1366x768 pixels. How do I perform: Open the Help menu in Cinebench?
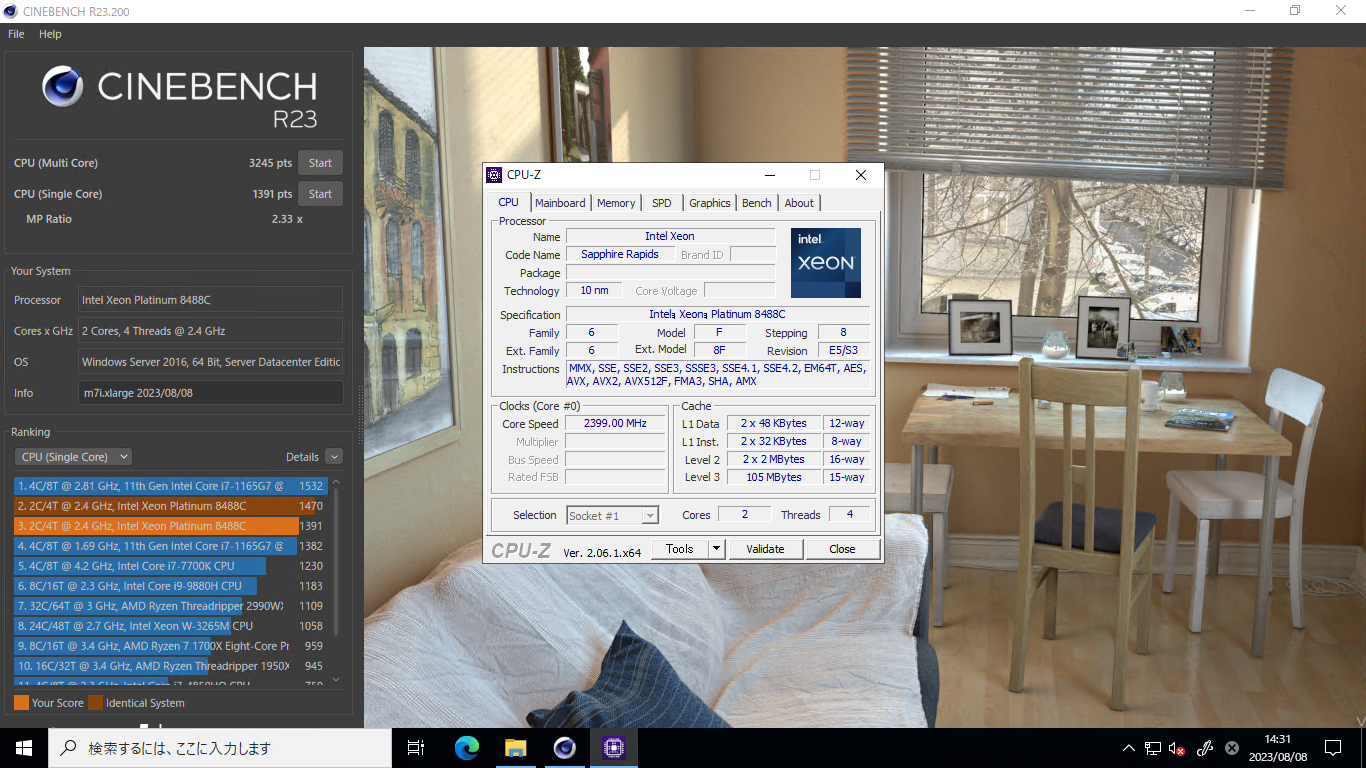50,34
